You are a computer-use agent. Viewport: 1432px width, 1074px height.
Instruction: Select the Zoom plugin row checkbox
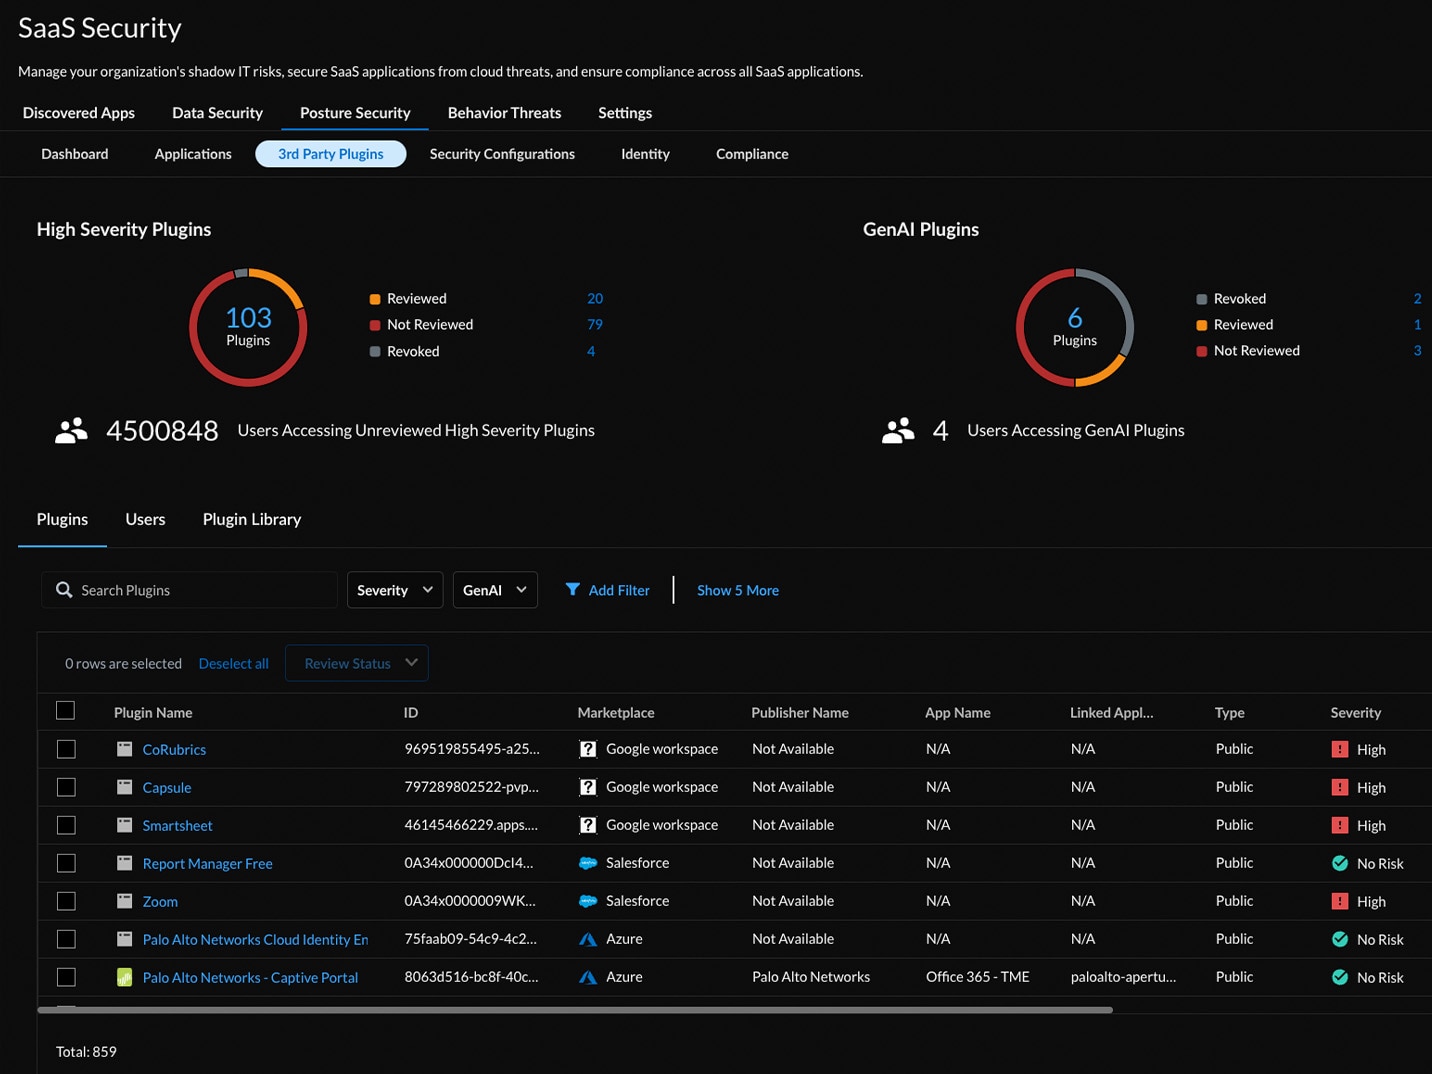[66, 901]
